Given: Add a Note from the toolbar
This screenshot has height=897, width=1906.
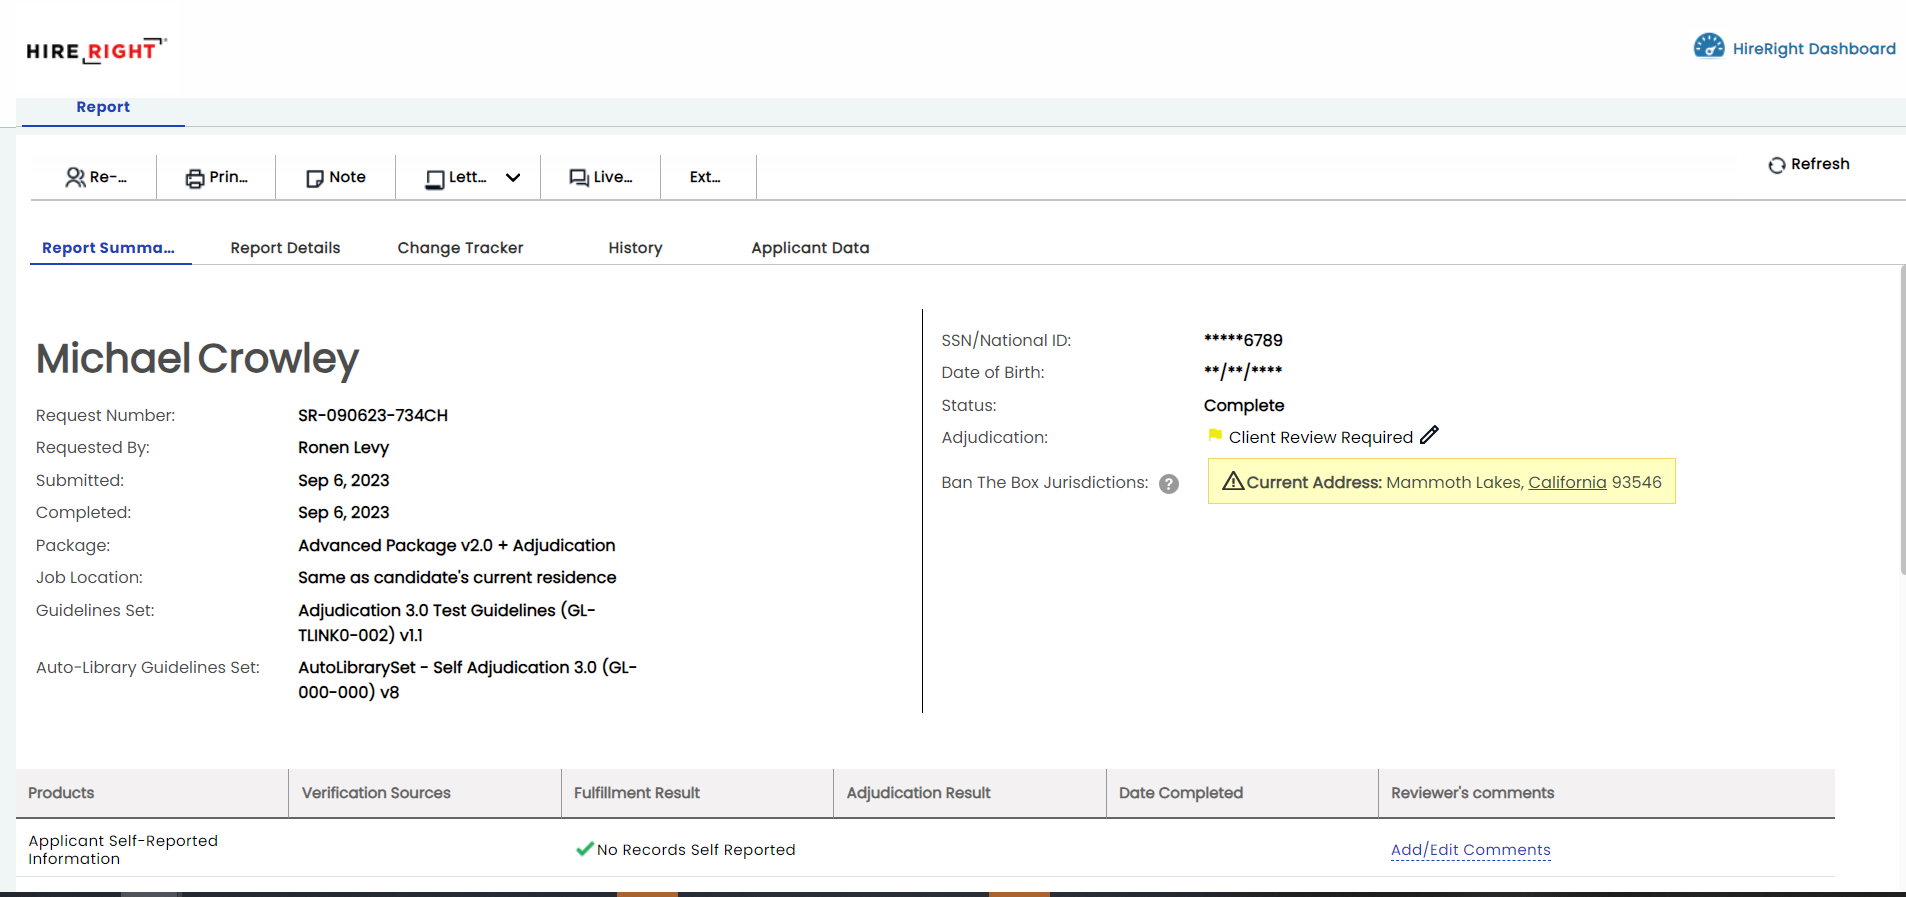Looking at the screenshot, I should (x=336, y=177).
